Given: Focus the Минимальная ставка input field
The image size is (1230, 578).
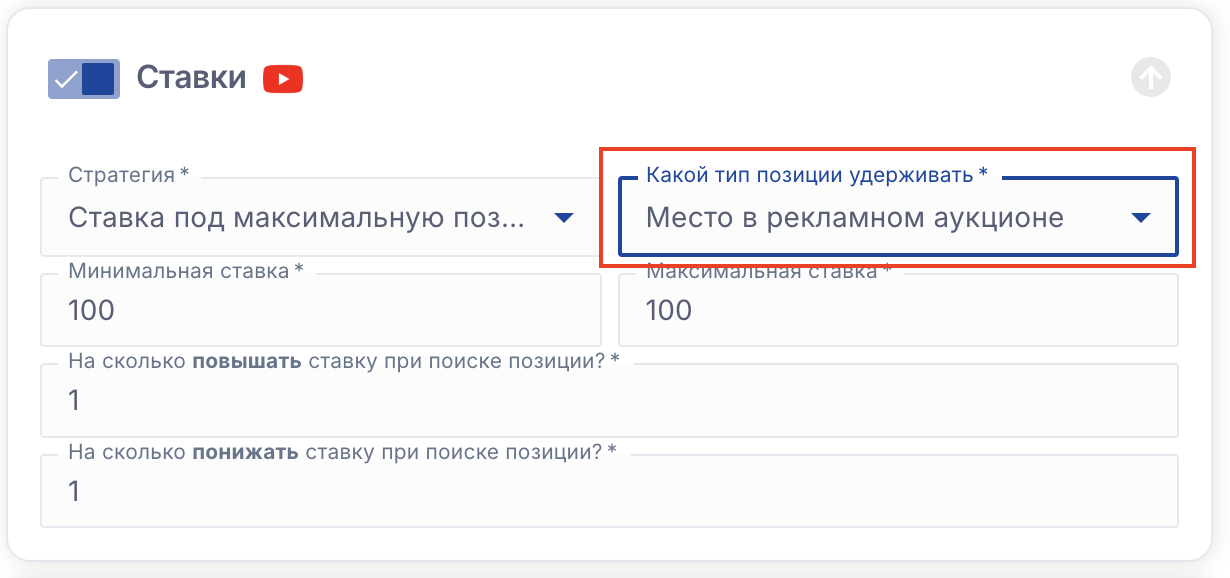Looking at the screenshot, I should coord(320,311).
